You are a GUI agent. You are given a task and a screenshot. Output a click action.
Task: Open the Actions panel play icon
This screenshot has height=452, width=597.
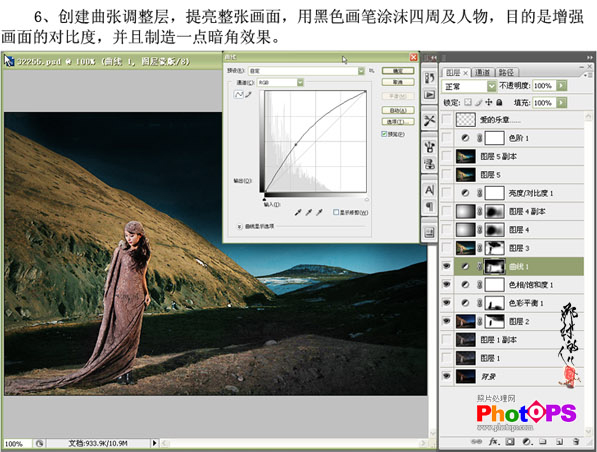pos(429,94)
